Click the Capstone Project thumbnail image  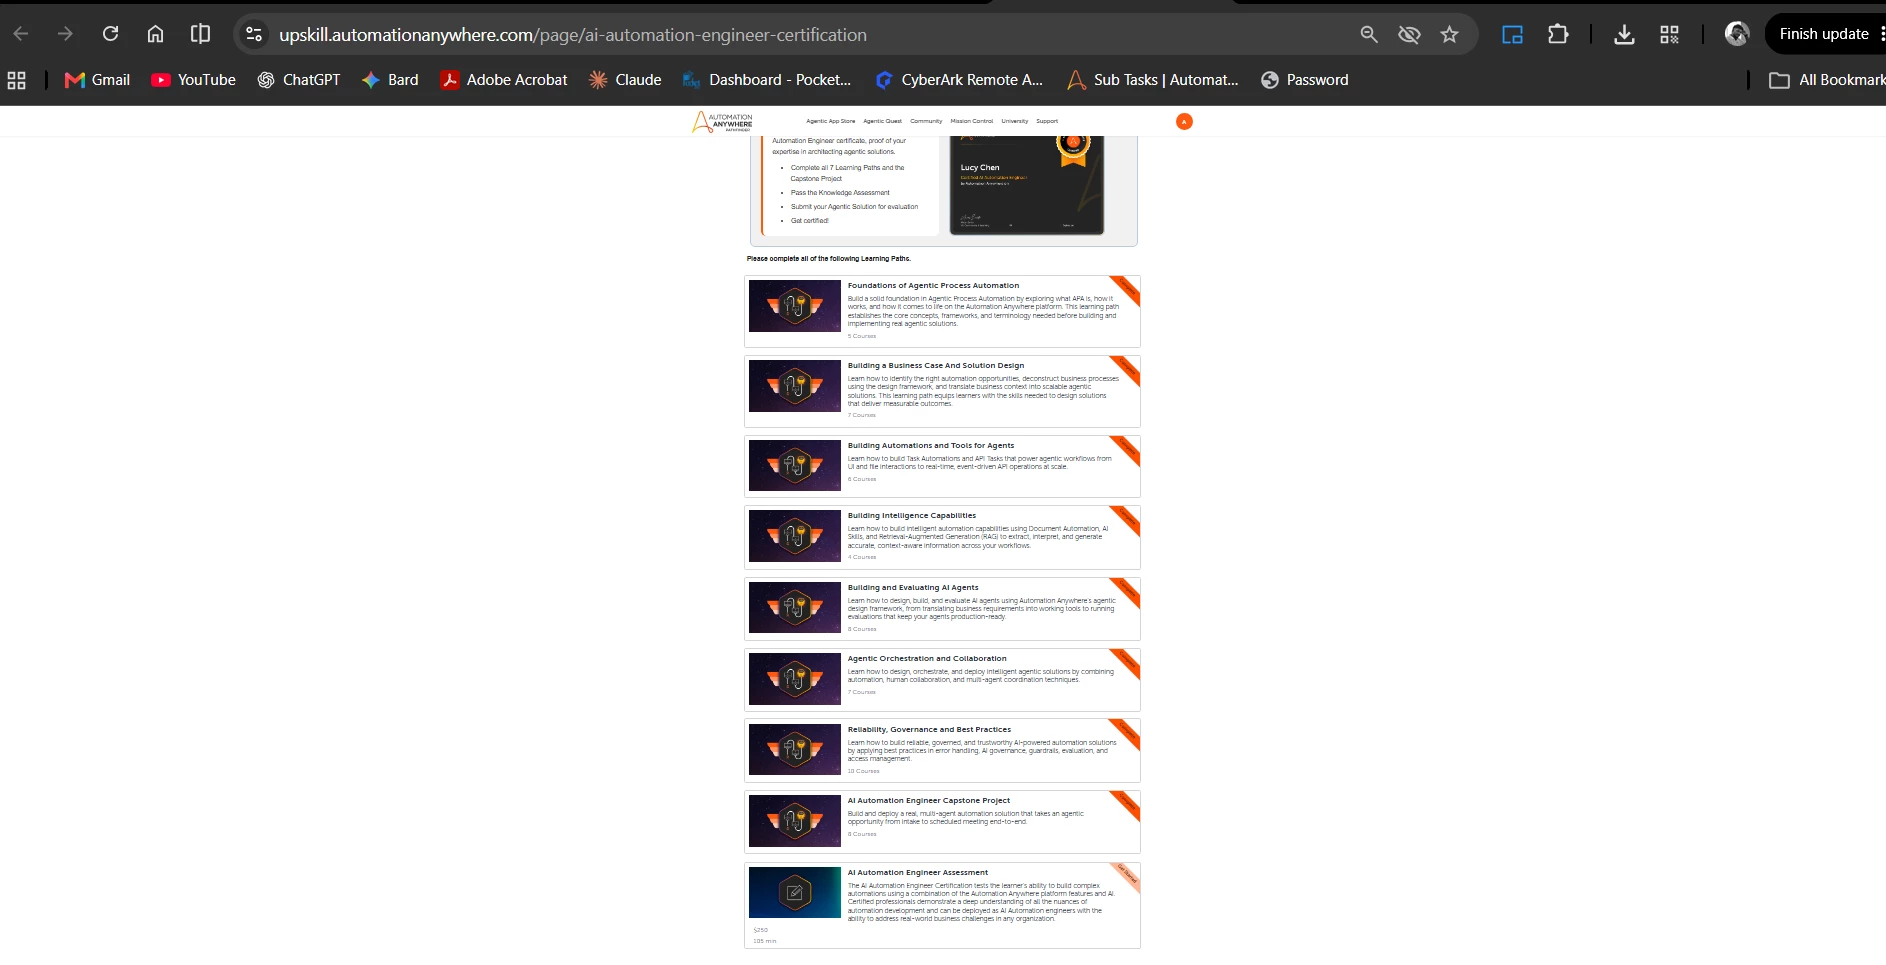click(795, 821)
